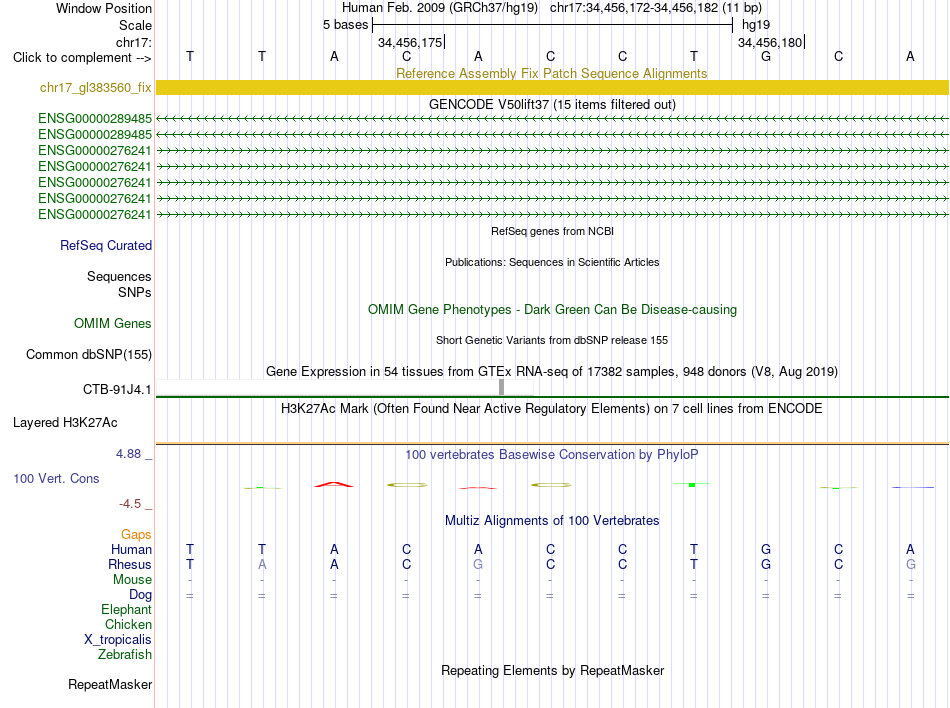The height and width of the screenshot is (708, 950).
Task: Click 'Human Feb. 2009 (GRCh37/hg19)' header text
Action: point(440,8)
